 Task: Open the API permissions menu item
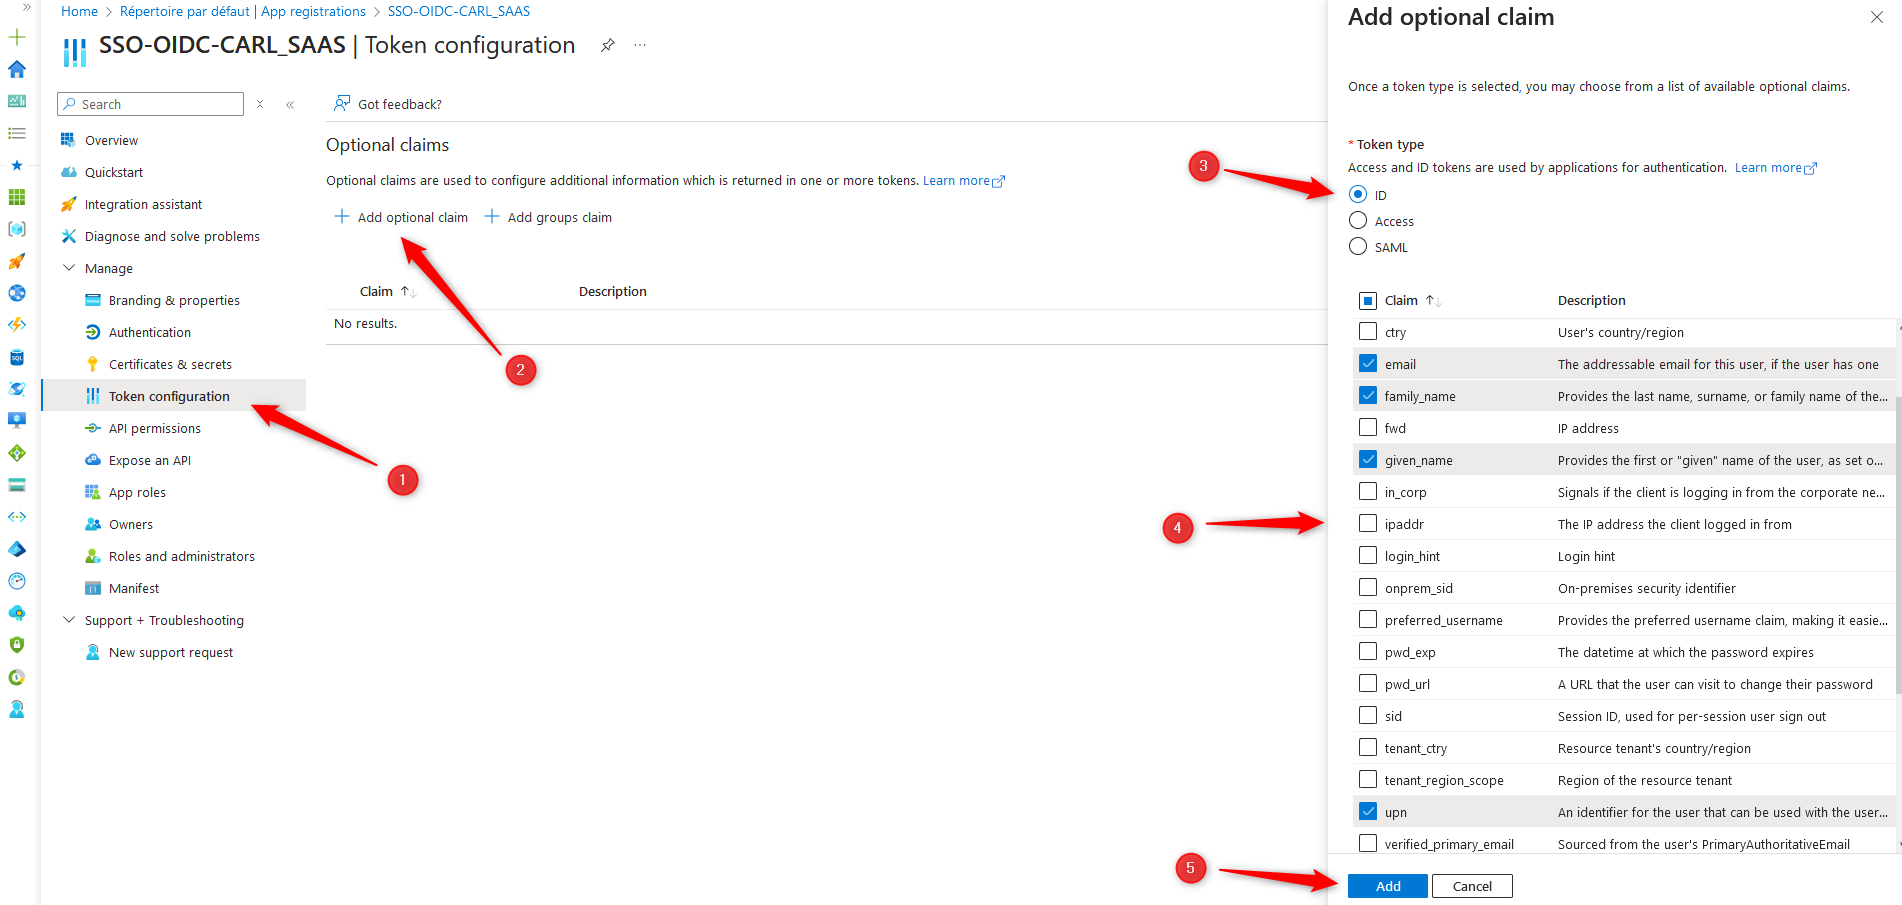[x=155, y=428]
